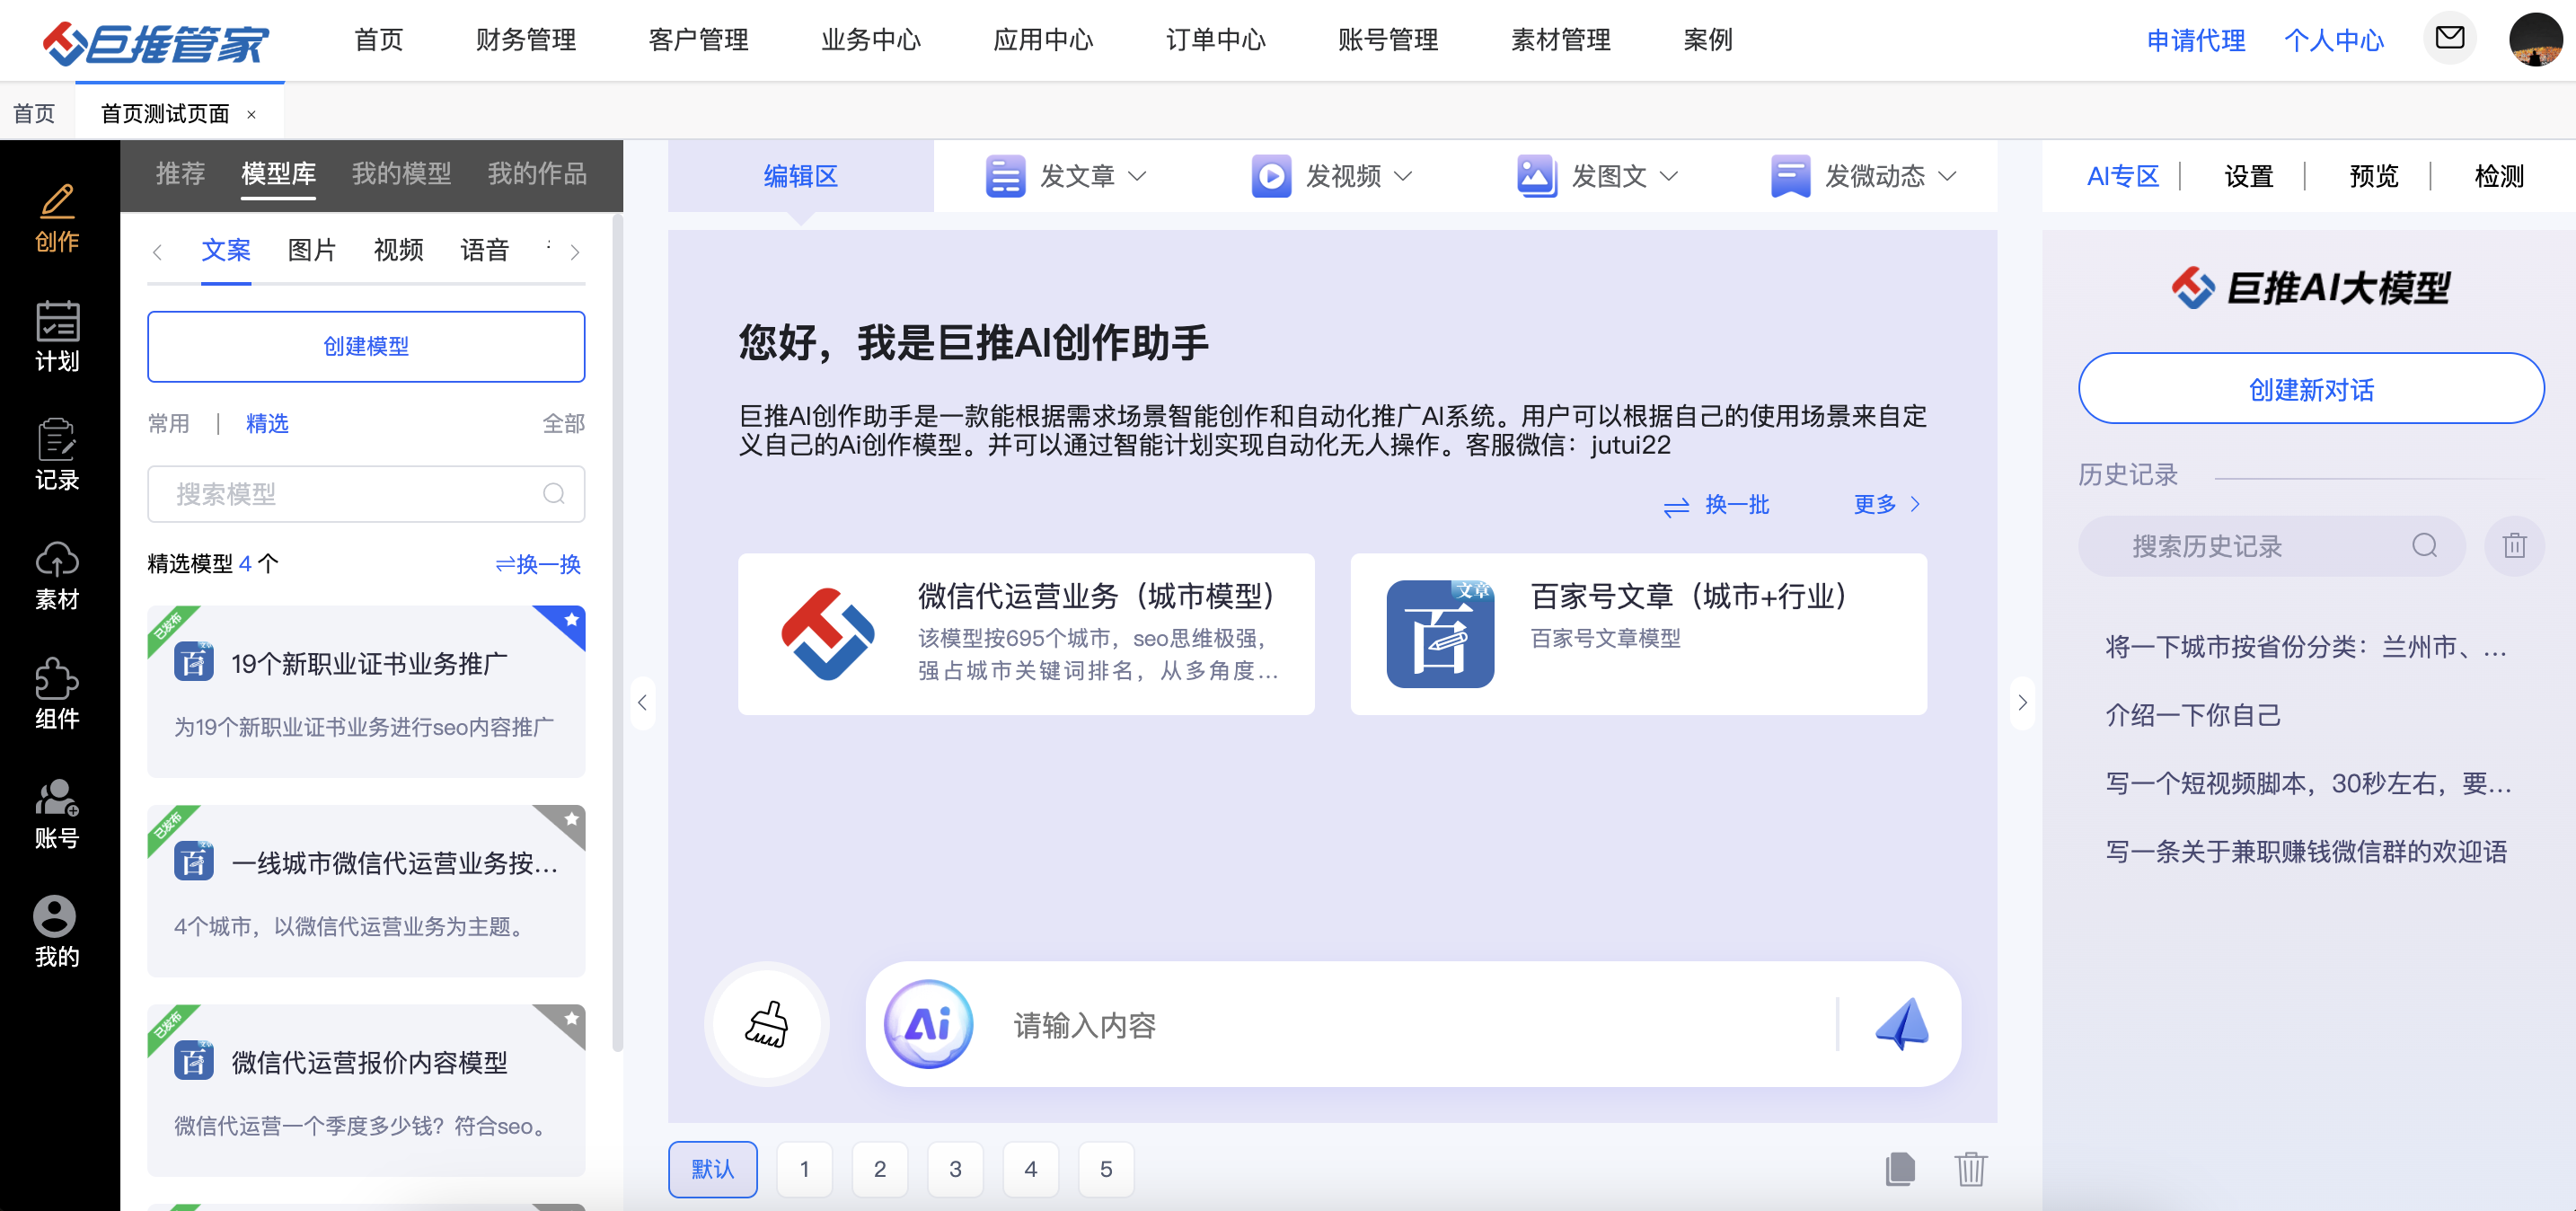The image size is (2576, 1211).
Task: Open the 发微动态 dropdown
Action: (x=1863, y=176)
